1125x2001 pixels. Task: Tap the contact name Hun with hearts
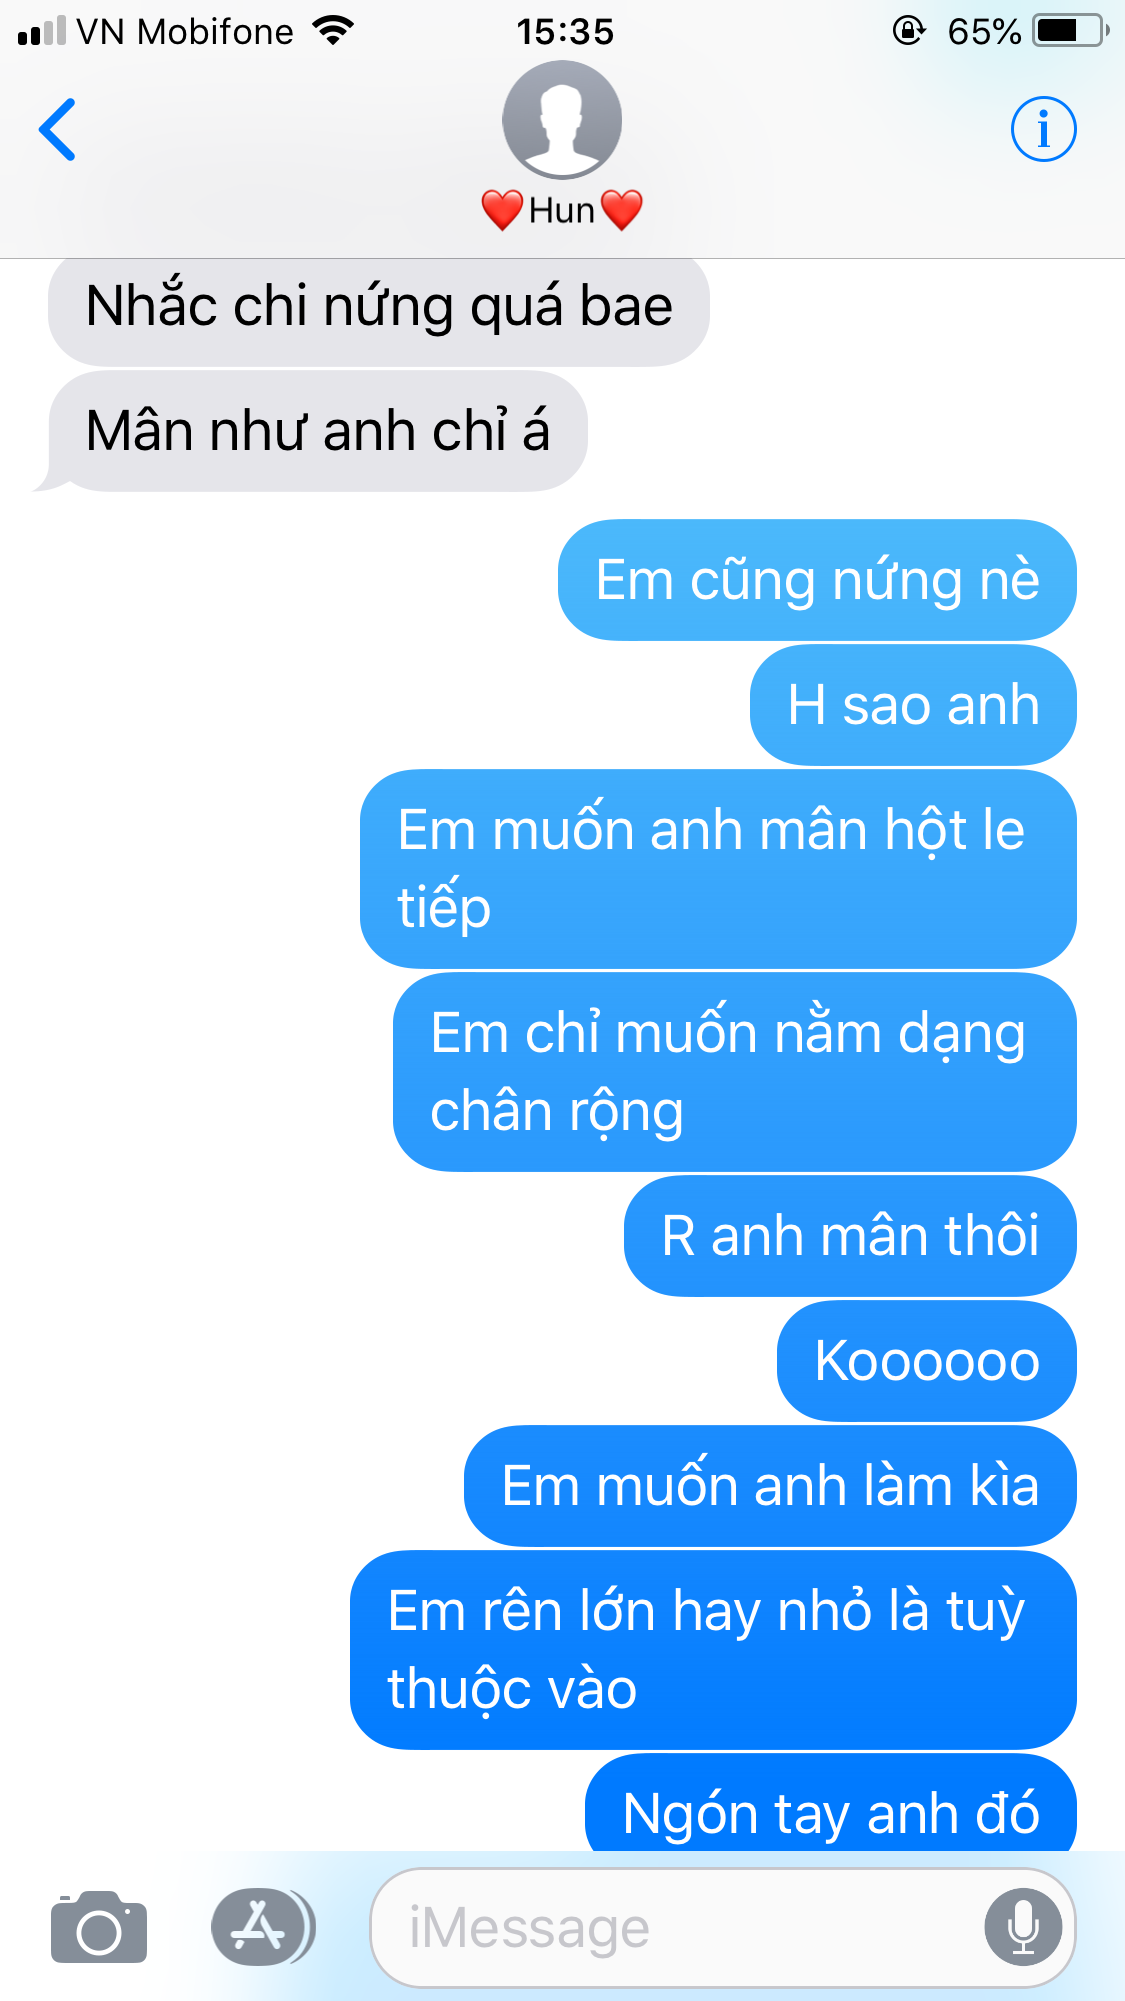pyautogui.click(x=562, y=210)
